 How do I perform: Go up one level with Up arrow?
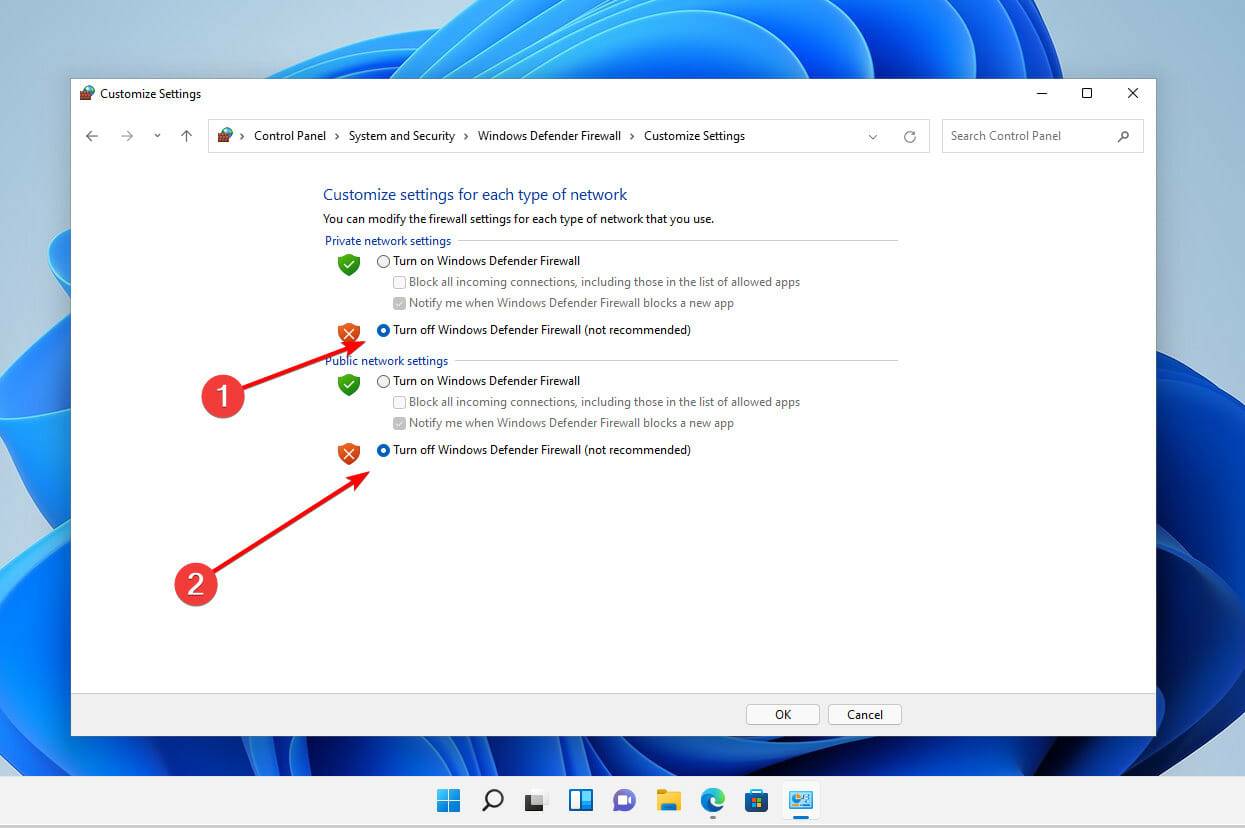point(186,136)
